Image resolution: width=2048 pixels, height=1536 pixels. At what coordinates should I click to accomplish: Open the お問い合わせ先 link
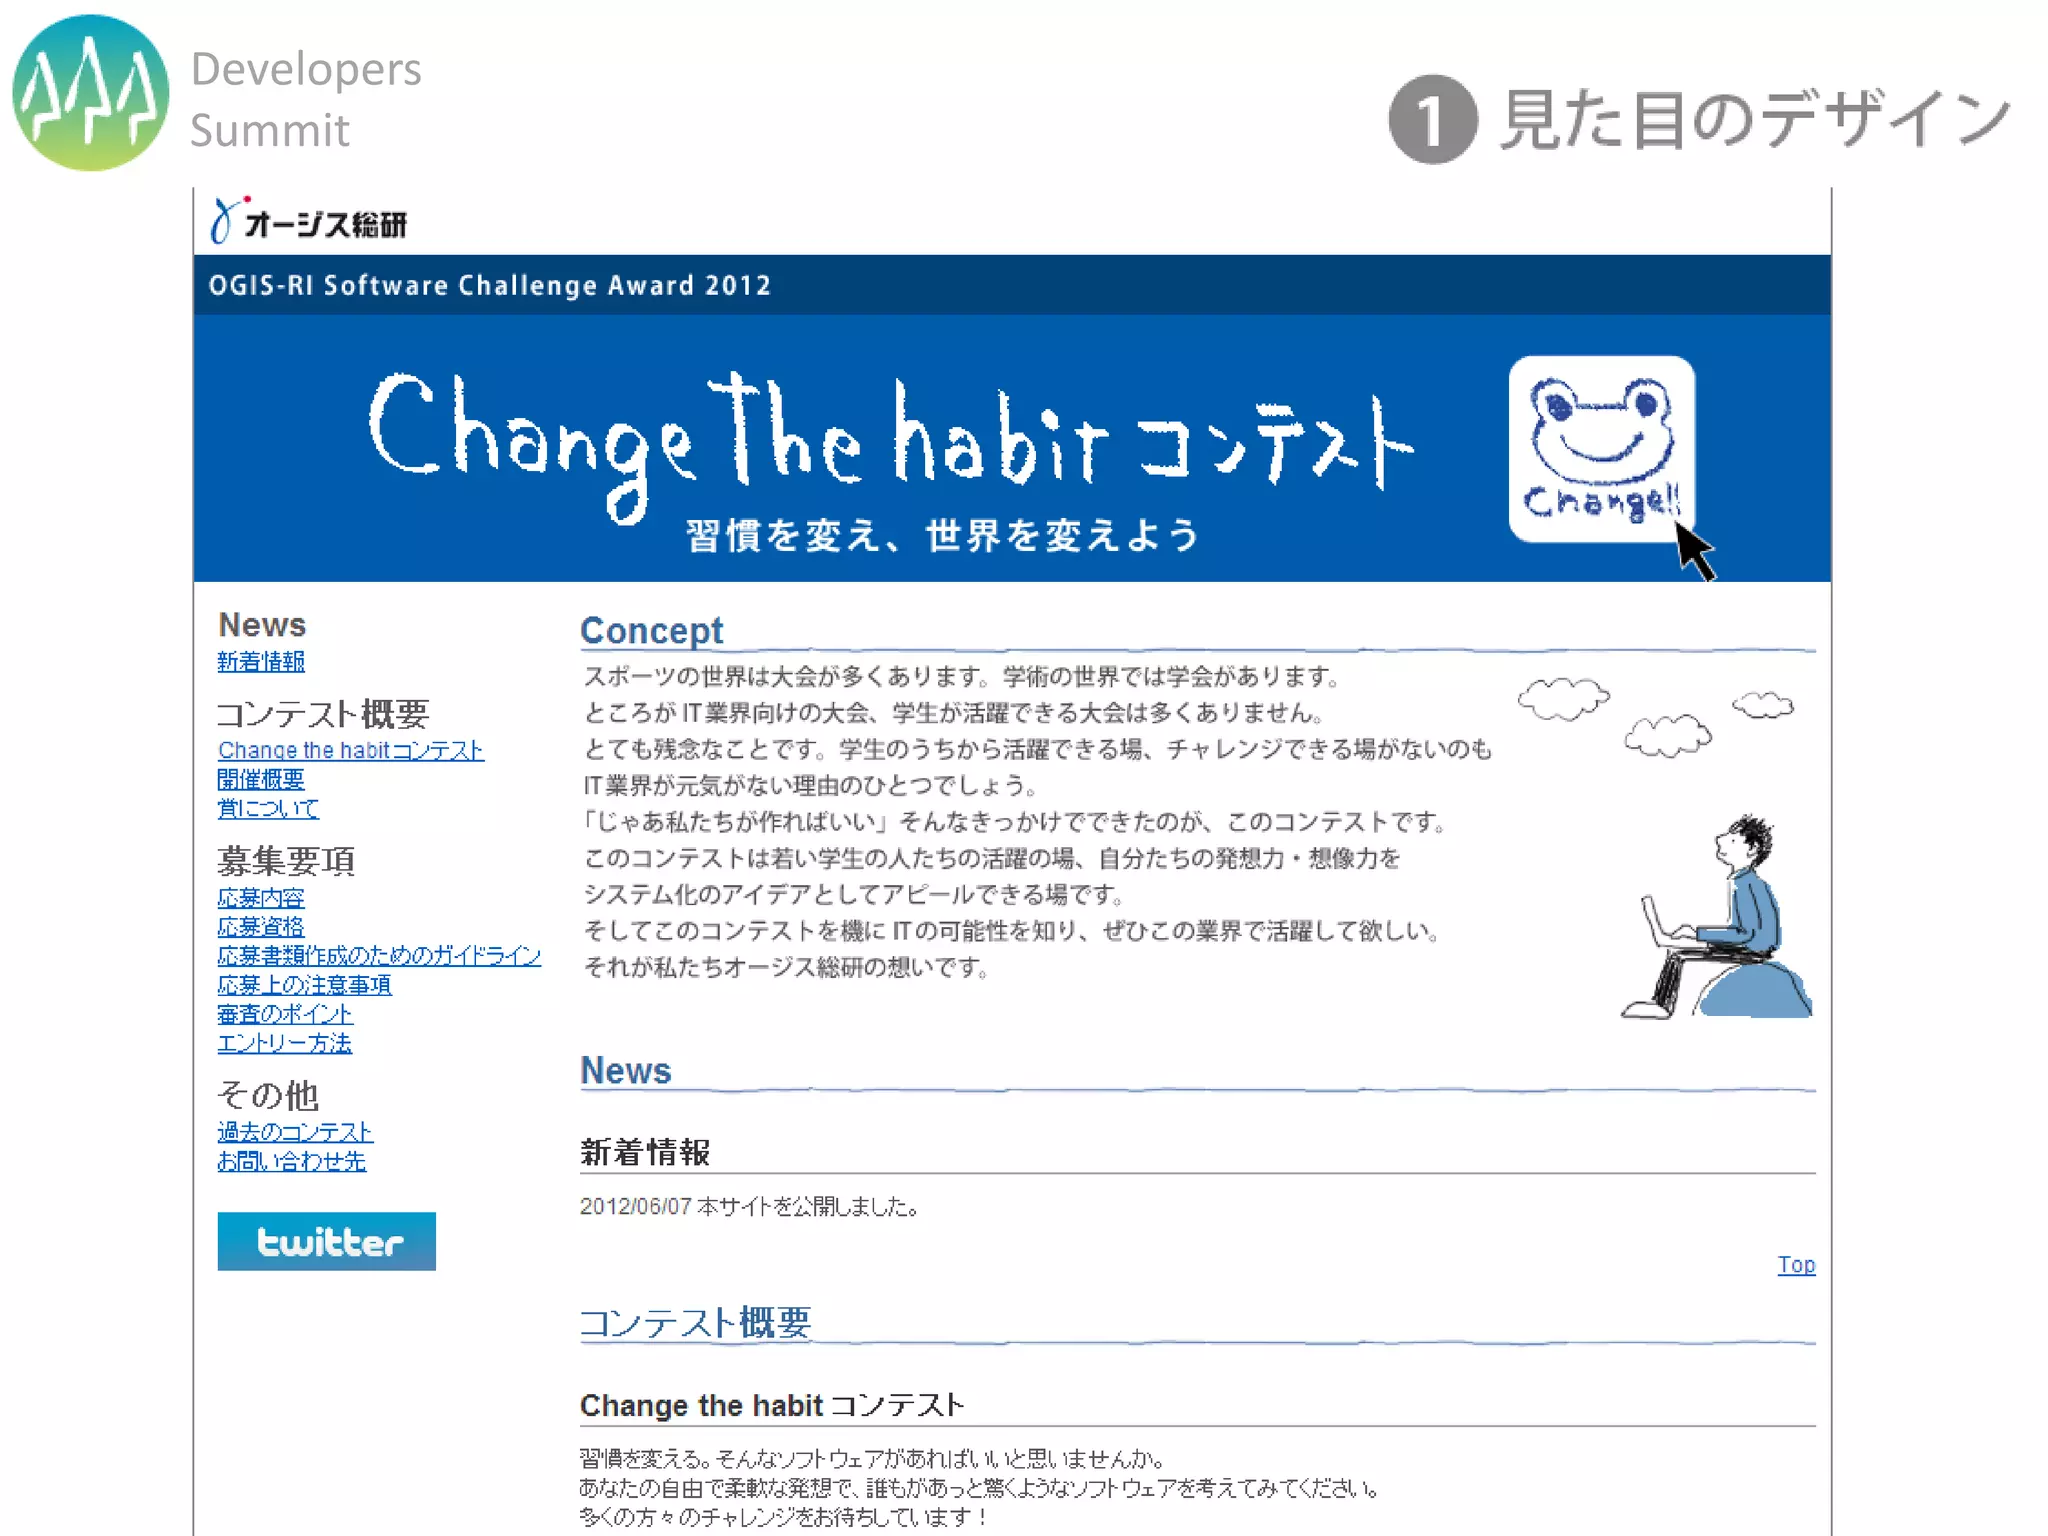pyautogui.click(x=292, y=1160)
